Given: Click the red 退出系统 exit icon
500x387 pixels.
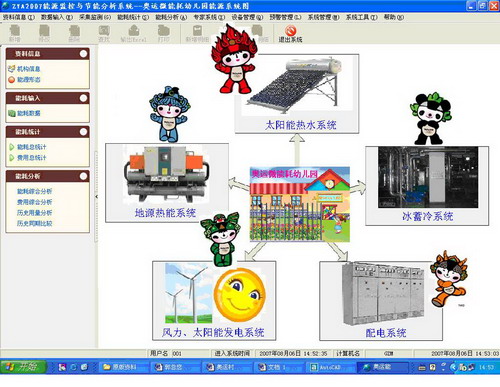Looking at the screenshot, I should (290, 34).
